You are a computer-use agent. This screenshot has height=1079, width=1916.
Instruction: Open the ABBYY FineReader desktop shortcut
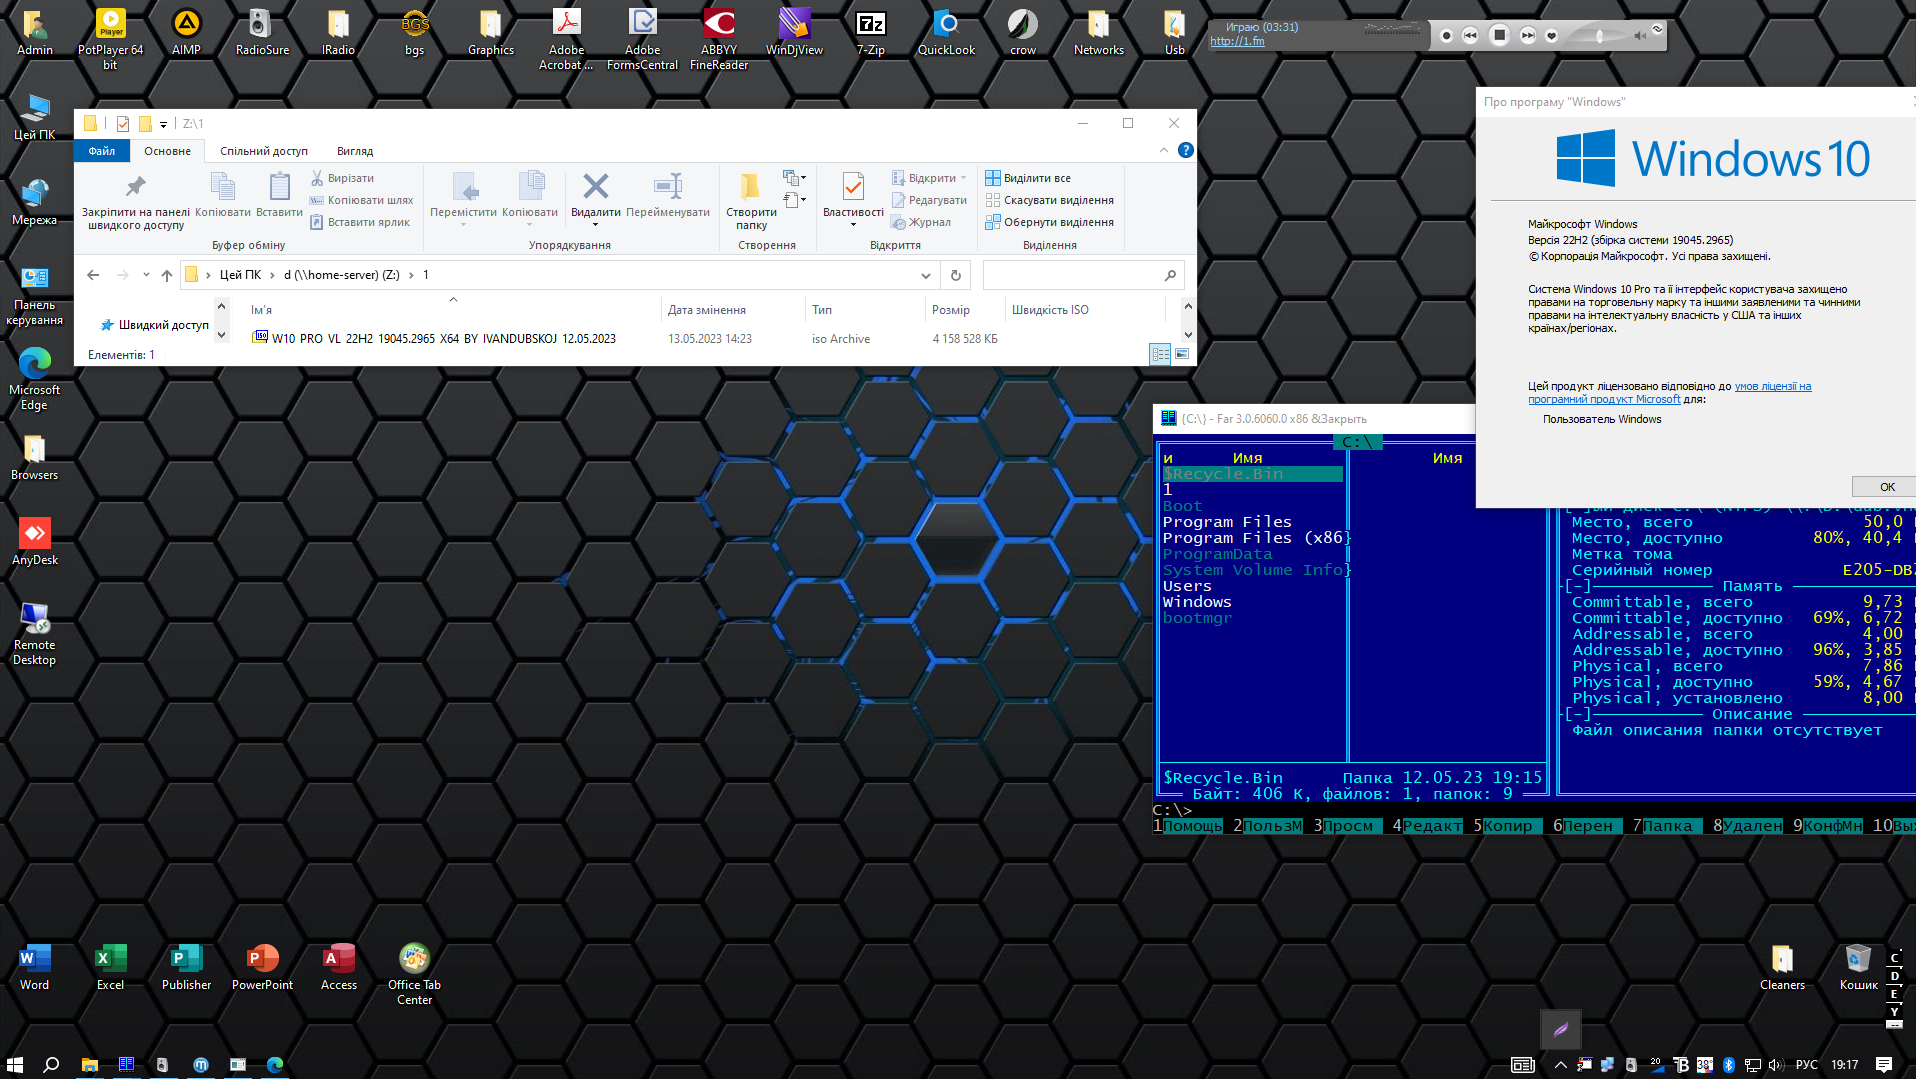(718, 24)
